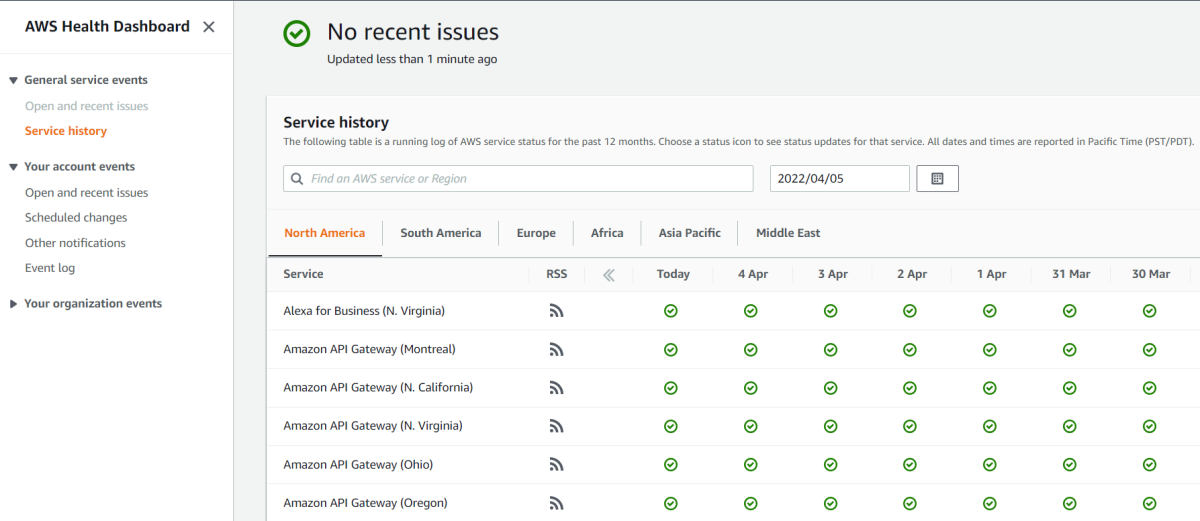Click the 4 Apr column header
The width and height of the screenshot is (1200, 521).
click(753, 274)
